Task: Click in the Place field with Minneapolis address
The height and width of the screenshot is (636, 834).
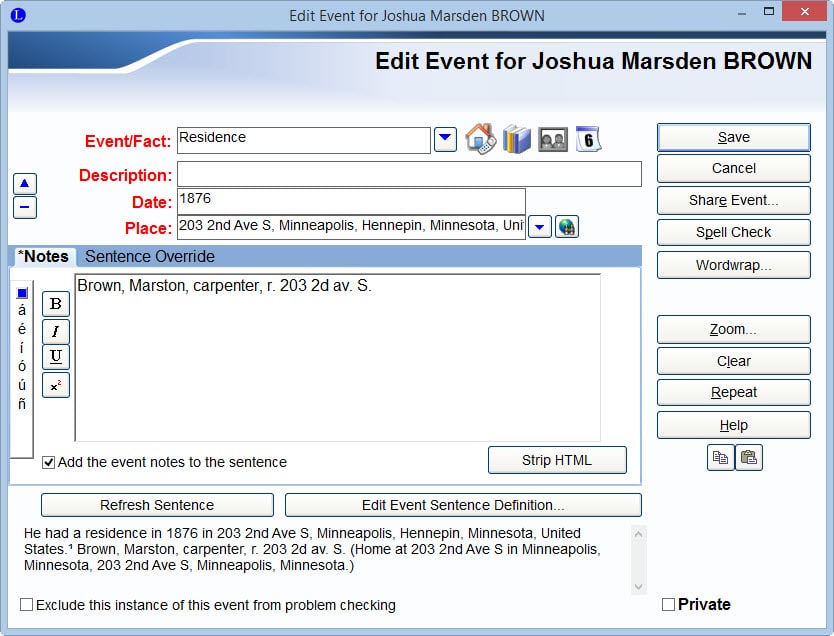Action: 351,227
